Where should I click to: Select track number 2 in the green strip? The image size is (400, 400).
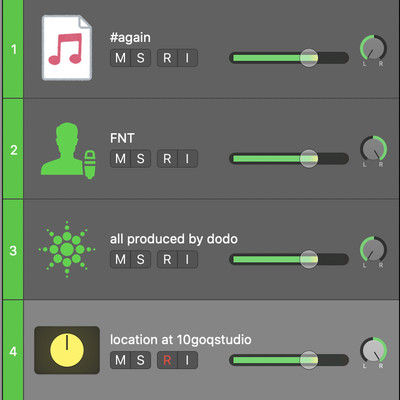click(13, 150)
